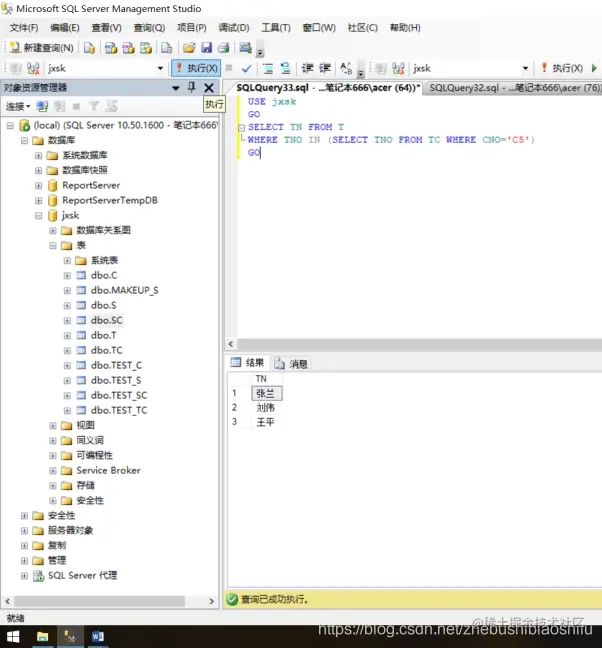Open the jxsk database dropdown on left
The height and width of the screenshot is (648, 602).
click(160, 69)
